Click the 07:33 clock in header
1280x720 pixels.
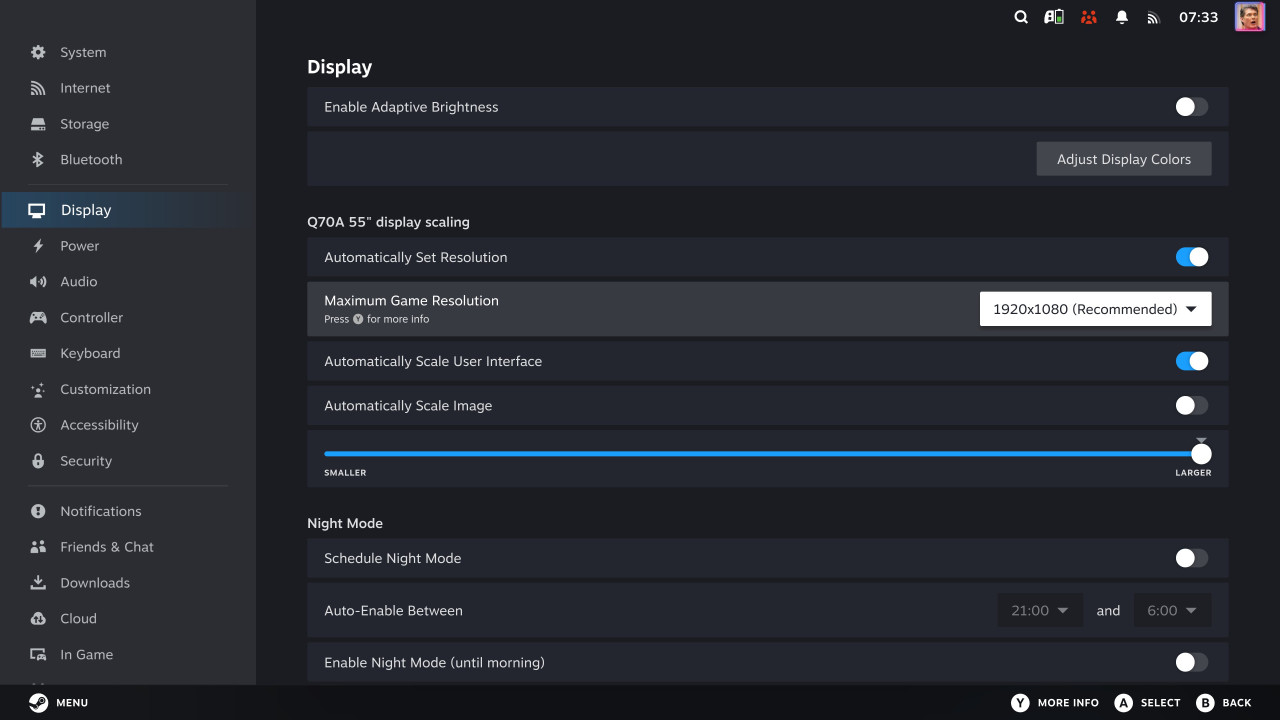(x=1198, y=17)
